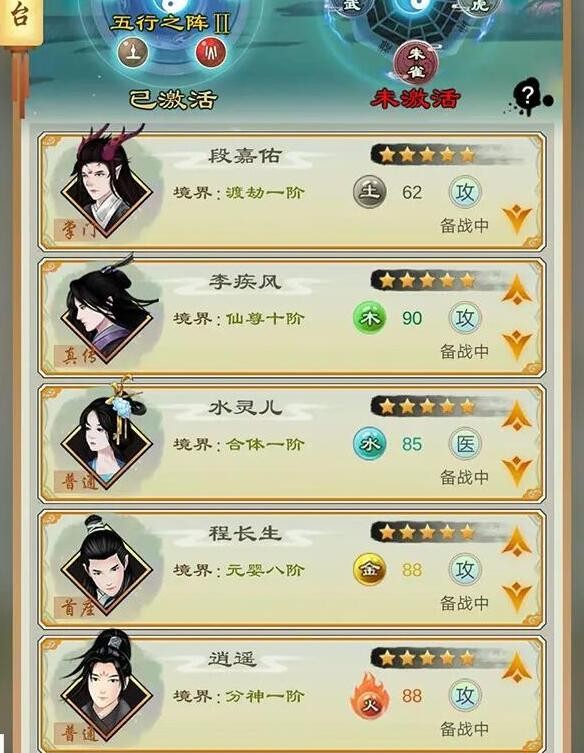584x753 pixels.
Task: Toggle 备战中 status for 逍遥
Action: [464, 729]
